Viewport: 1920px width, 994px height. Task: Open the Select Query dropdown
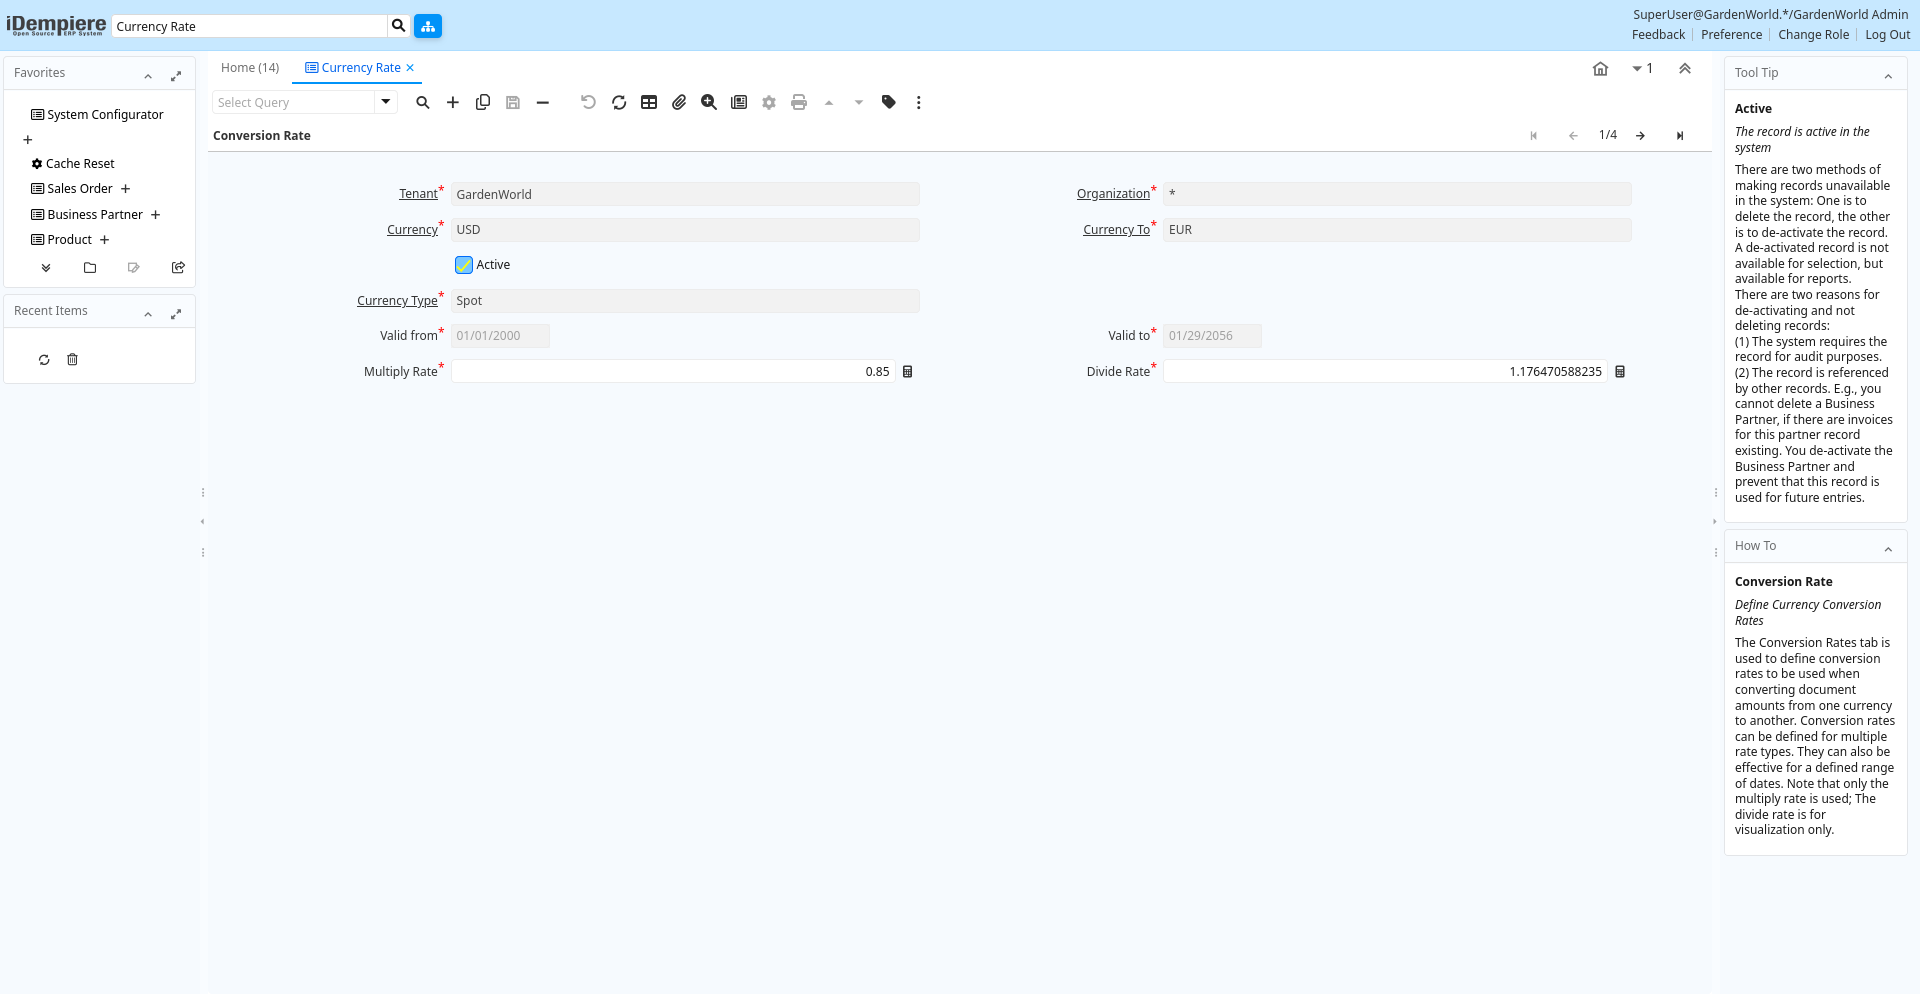coord(386,102)
